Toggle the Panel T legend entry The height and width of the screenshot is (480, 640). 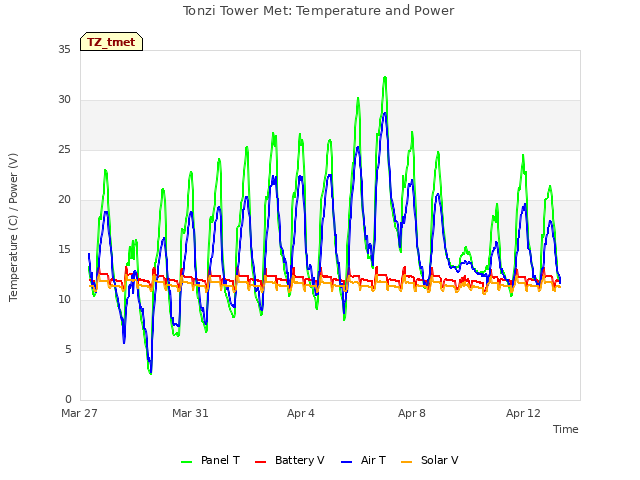[x=210, y=460]
